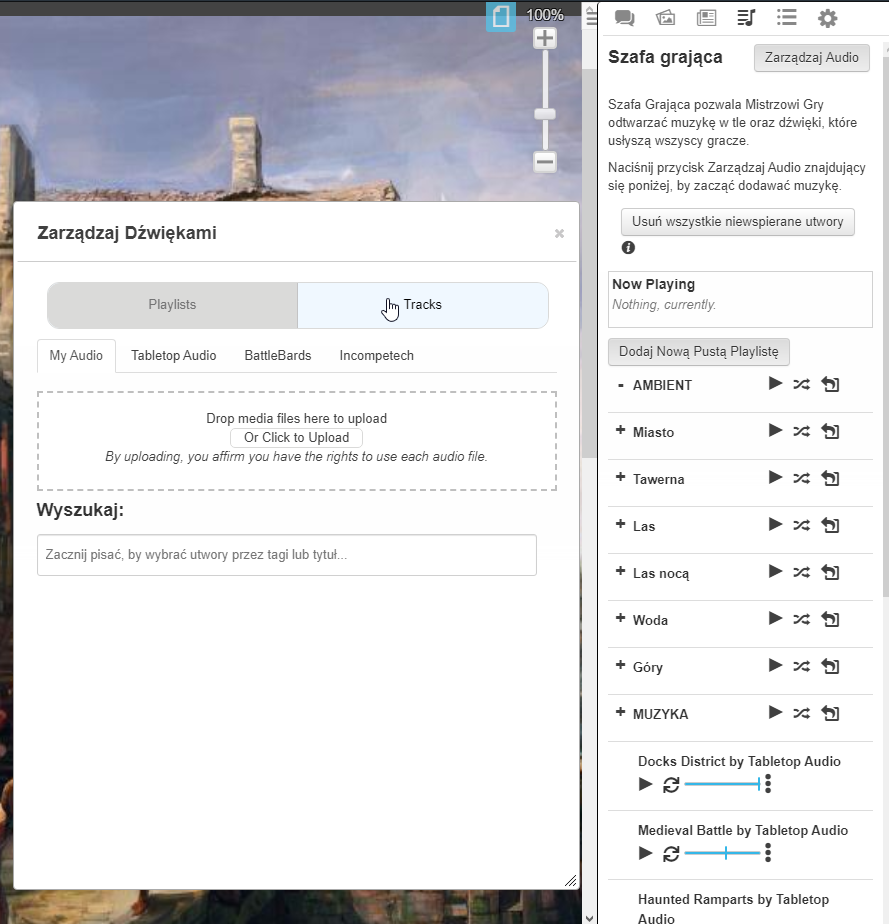889x924 pixels.
Task: Shuffle the Miasto playlist
Action: 801,431
